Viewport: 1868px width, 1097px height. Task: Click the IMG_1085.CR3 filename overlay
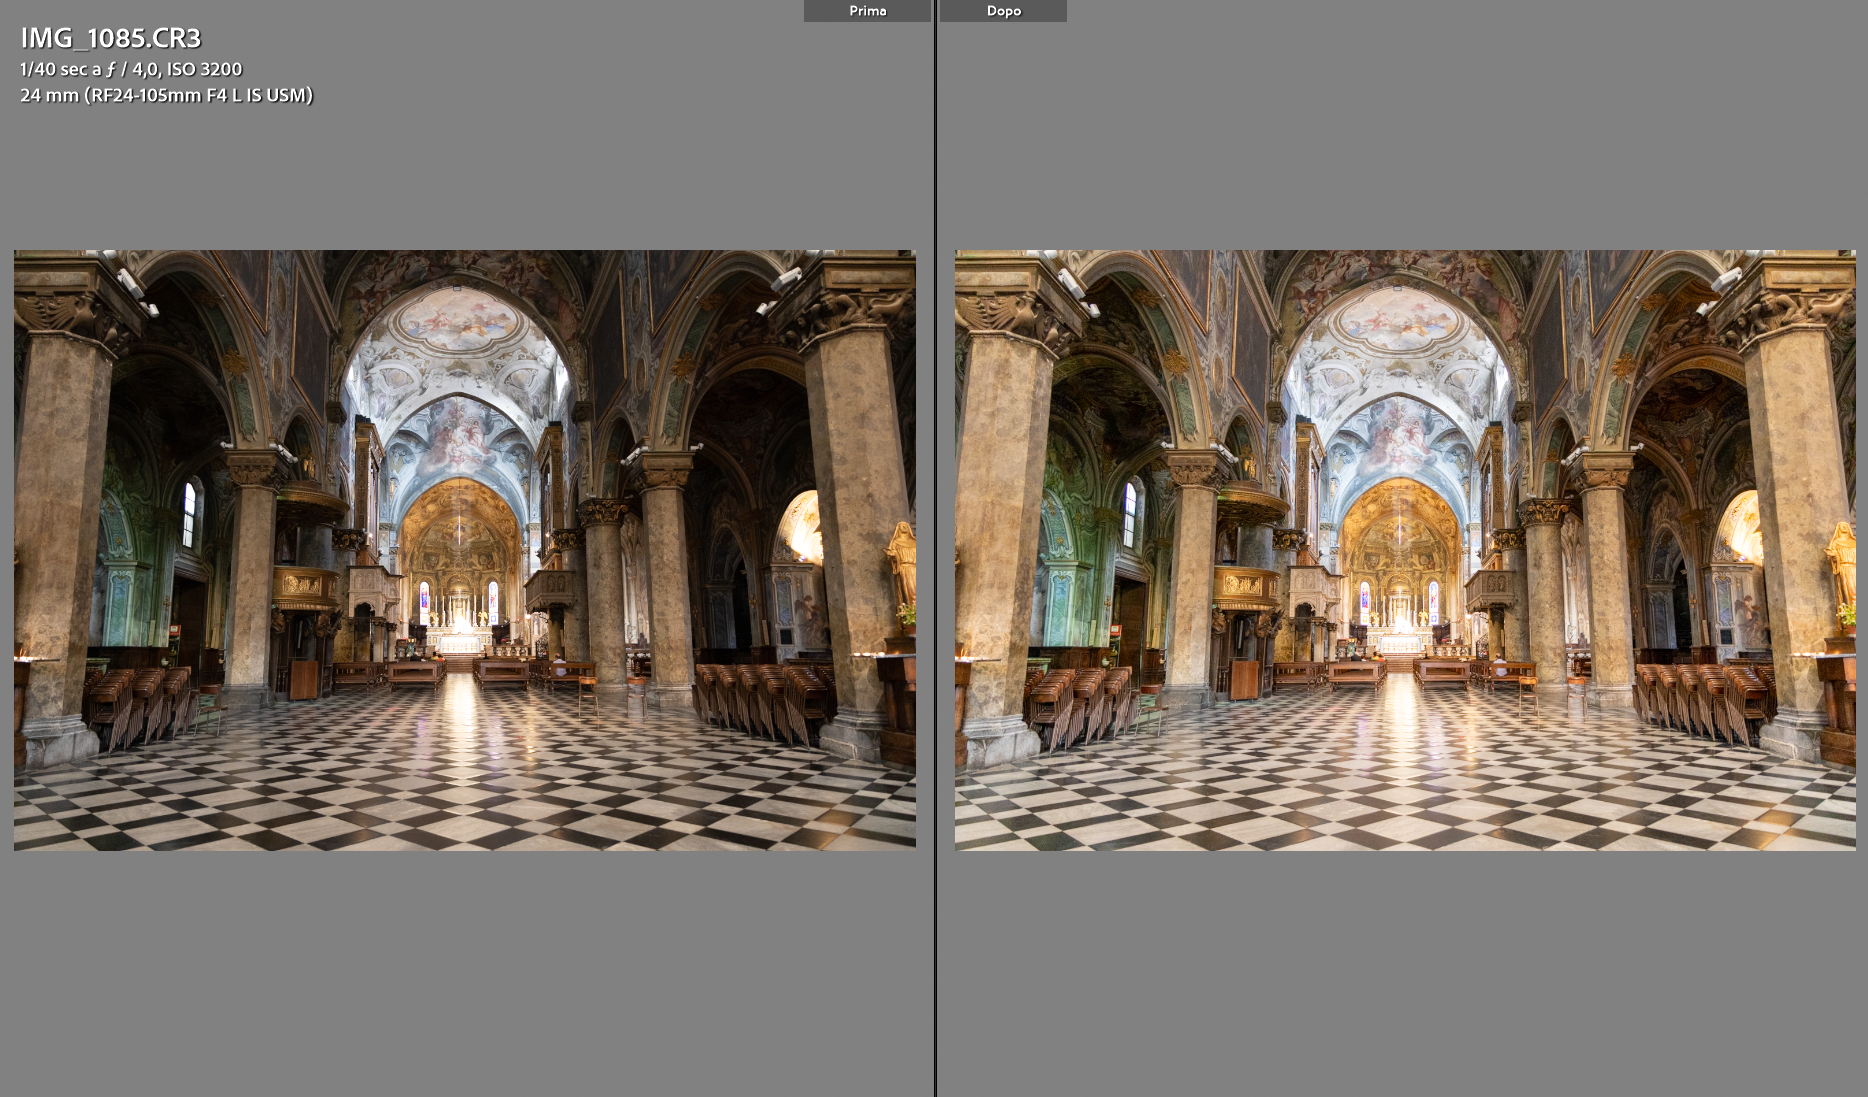111,38
